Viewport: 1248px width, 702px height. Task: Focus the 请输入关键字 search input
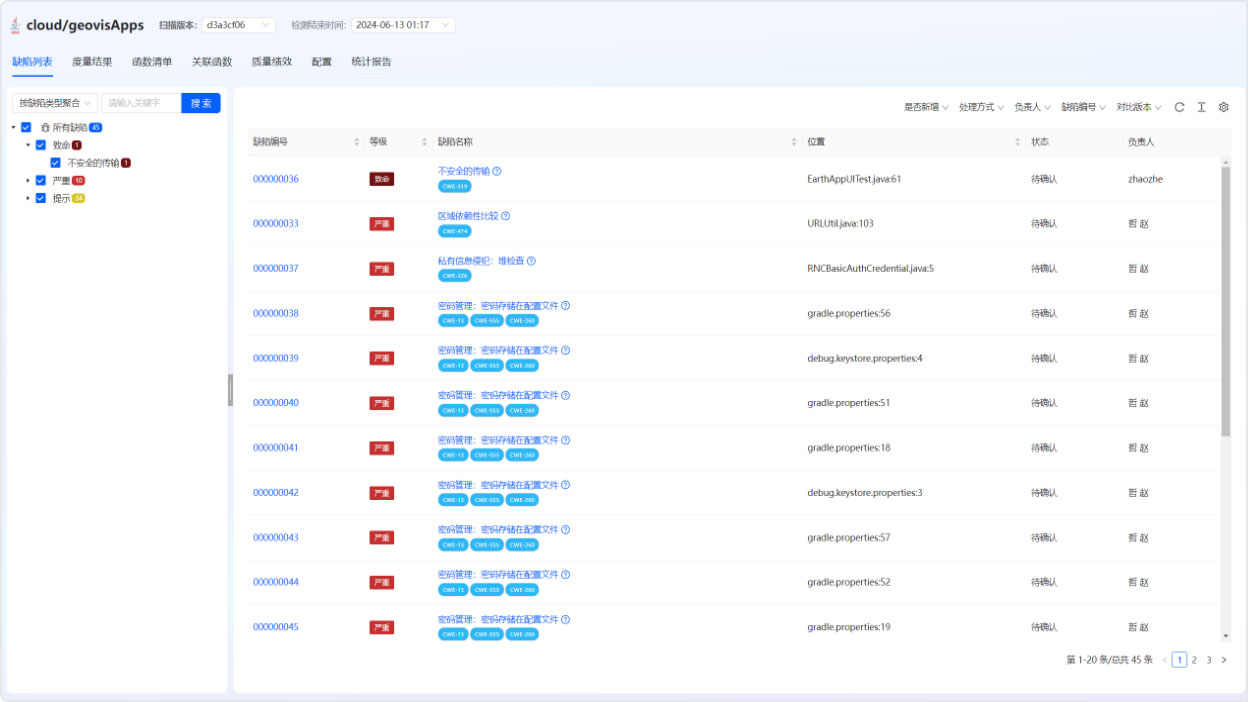[141, 103]
